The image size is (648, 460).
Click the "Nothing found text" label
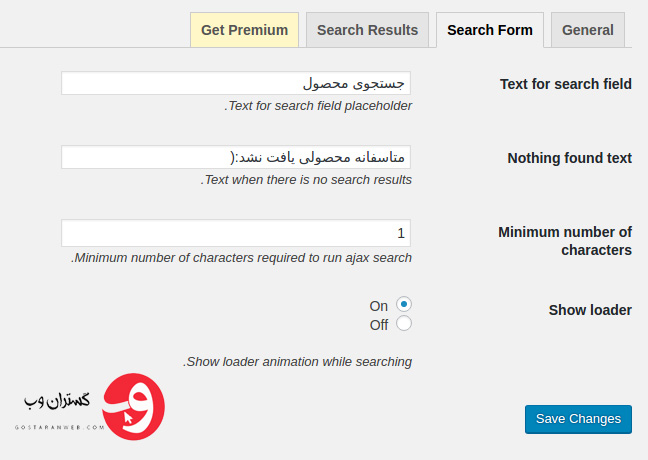(x=569, y=158)
